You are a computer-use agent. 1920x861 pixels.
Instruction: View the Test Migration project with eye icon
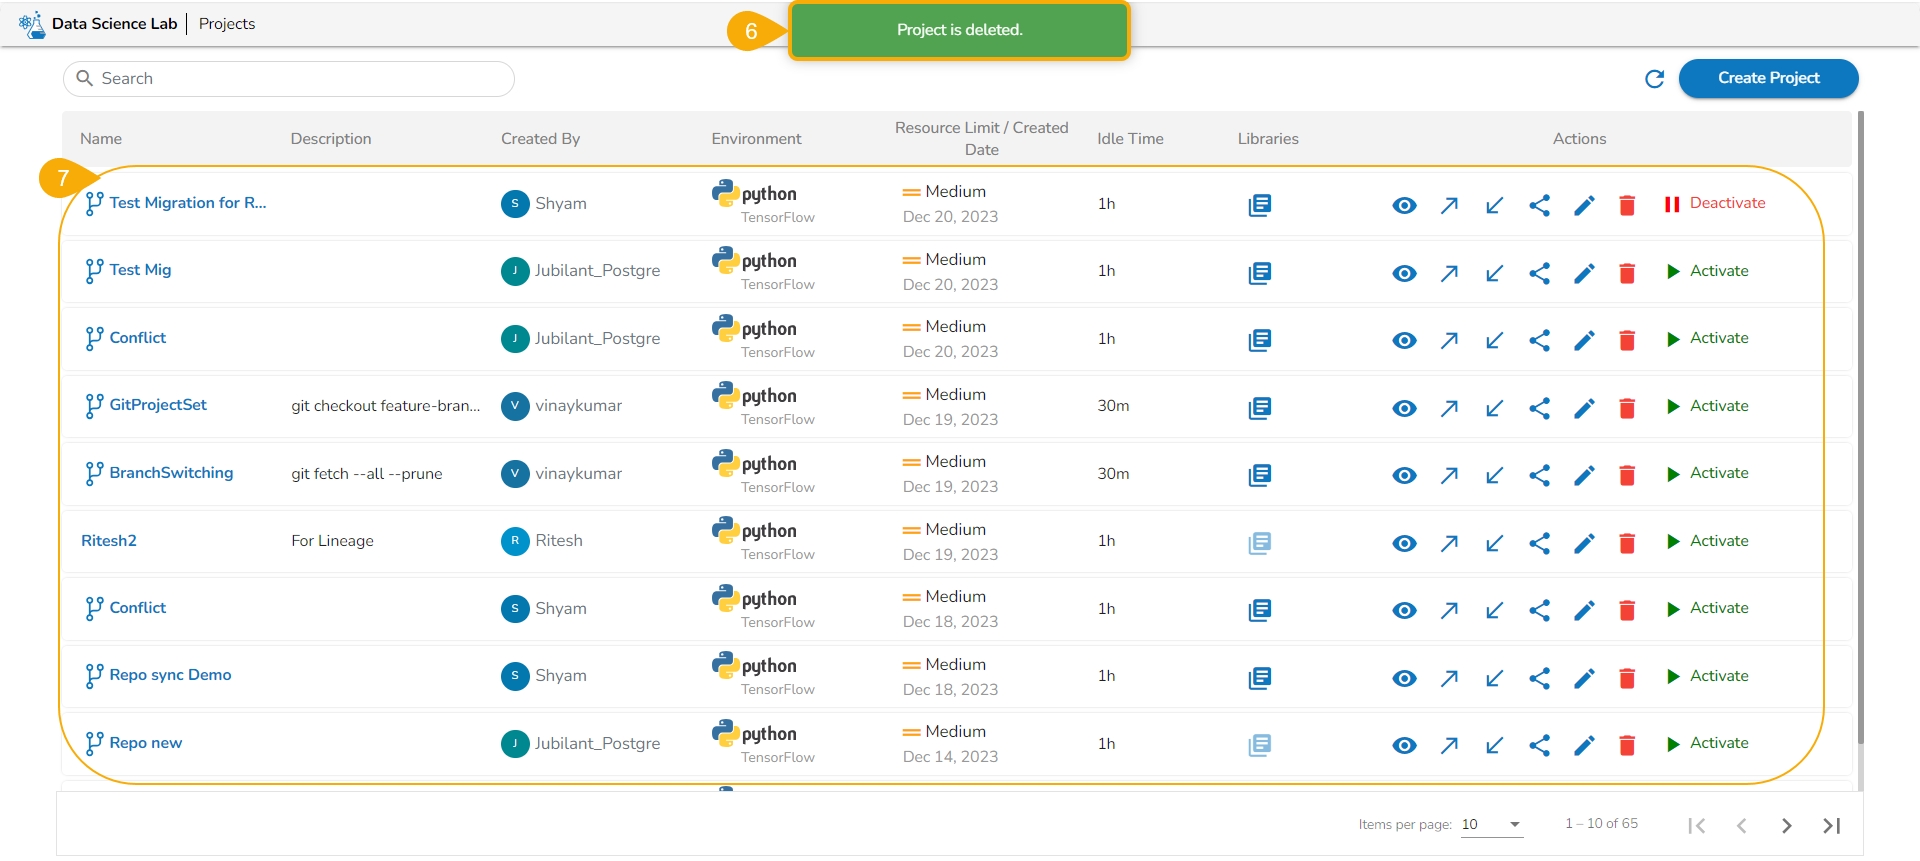[1404, 205]
